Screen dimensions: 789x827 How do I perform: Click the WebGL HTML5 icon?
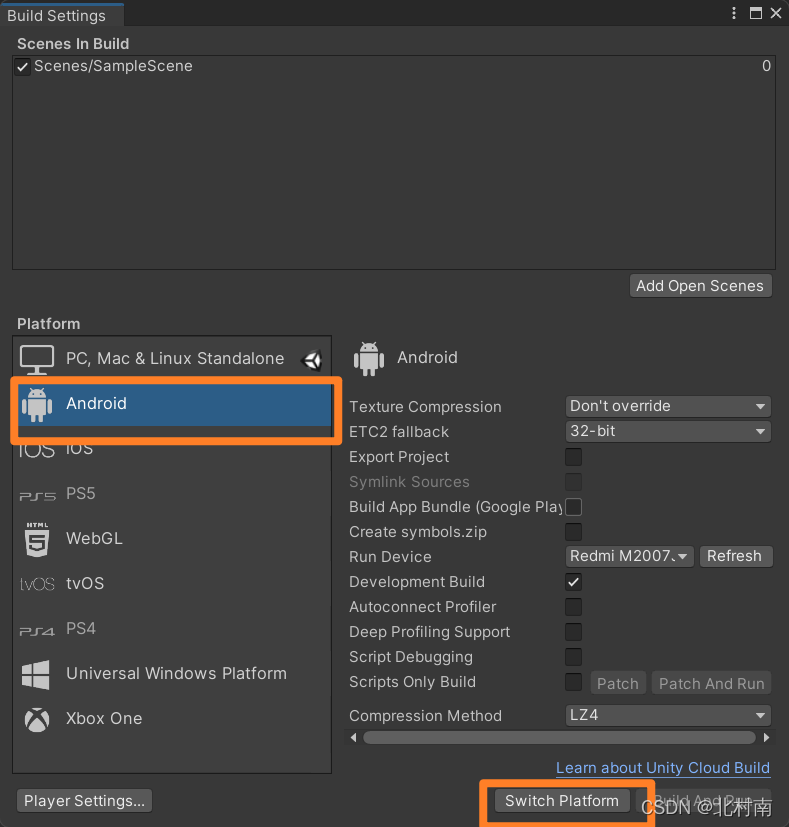coord(37,539)
